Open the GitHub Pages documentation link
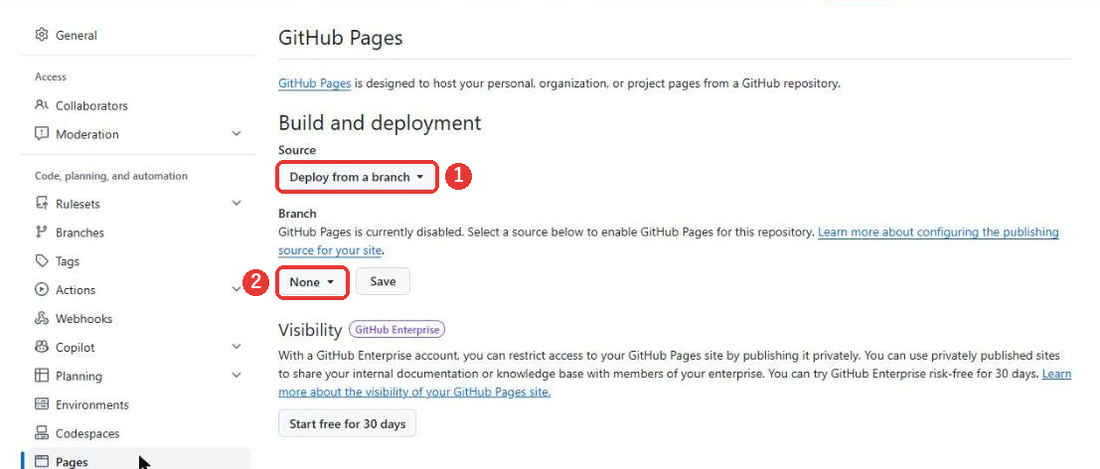 (314, 83)
